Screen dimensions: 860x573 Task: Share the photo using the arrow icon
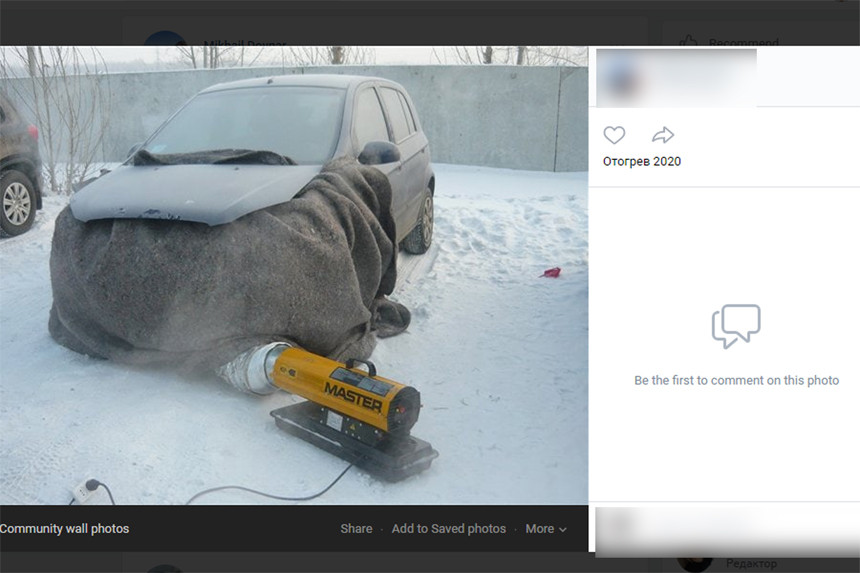tap(663, 135)
